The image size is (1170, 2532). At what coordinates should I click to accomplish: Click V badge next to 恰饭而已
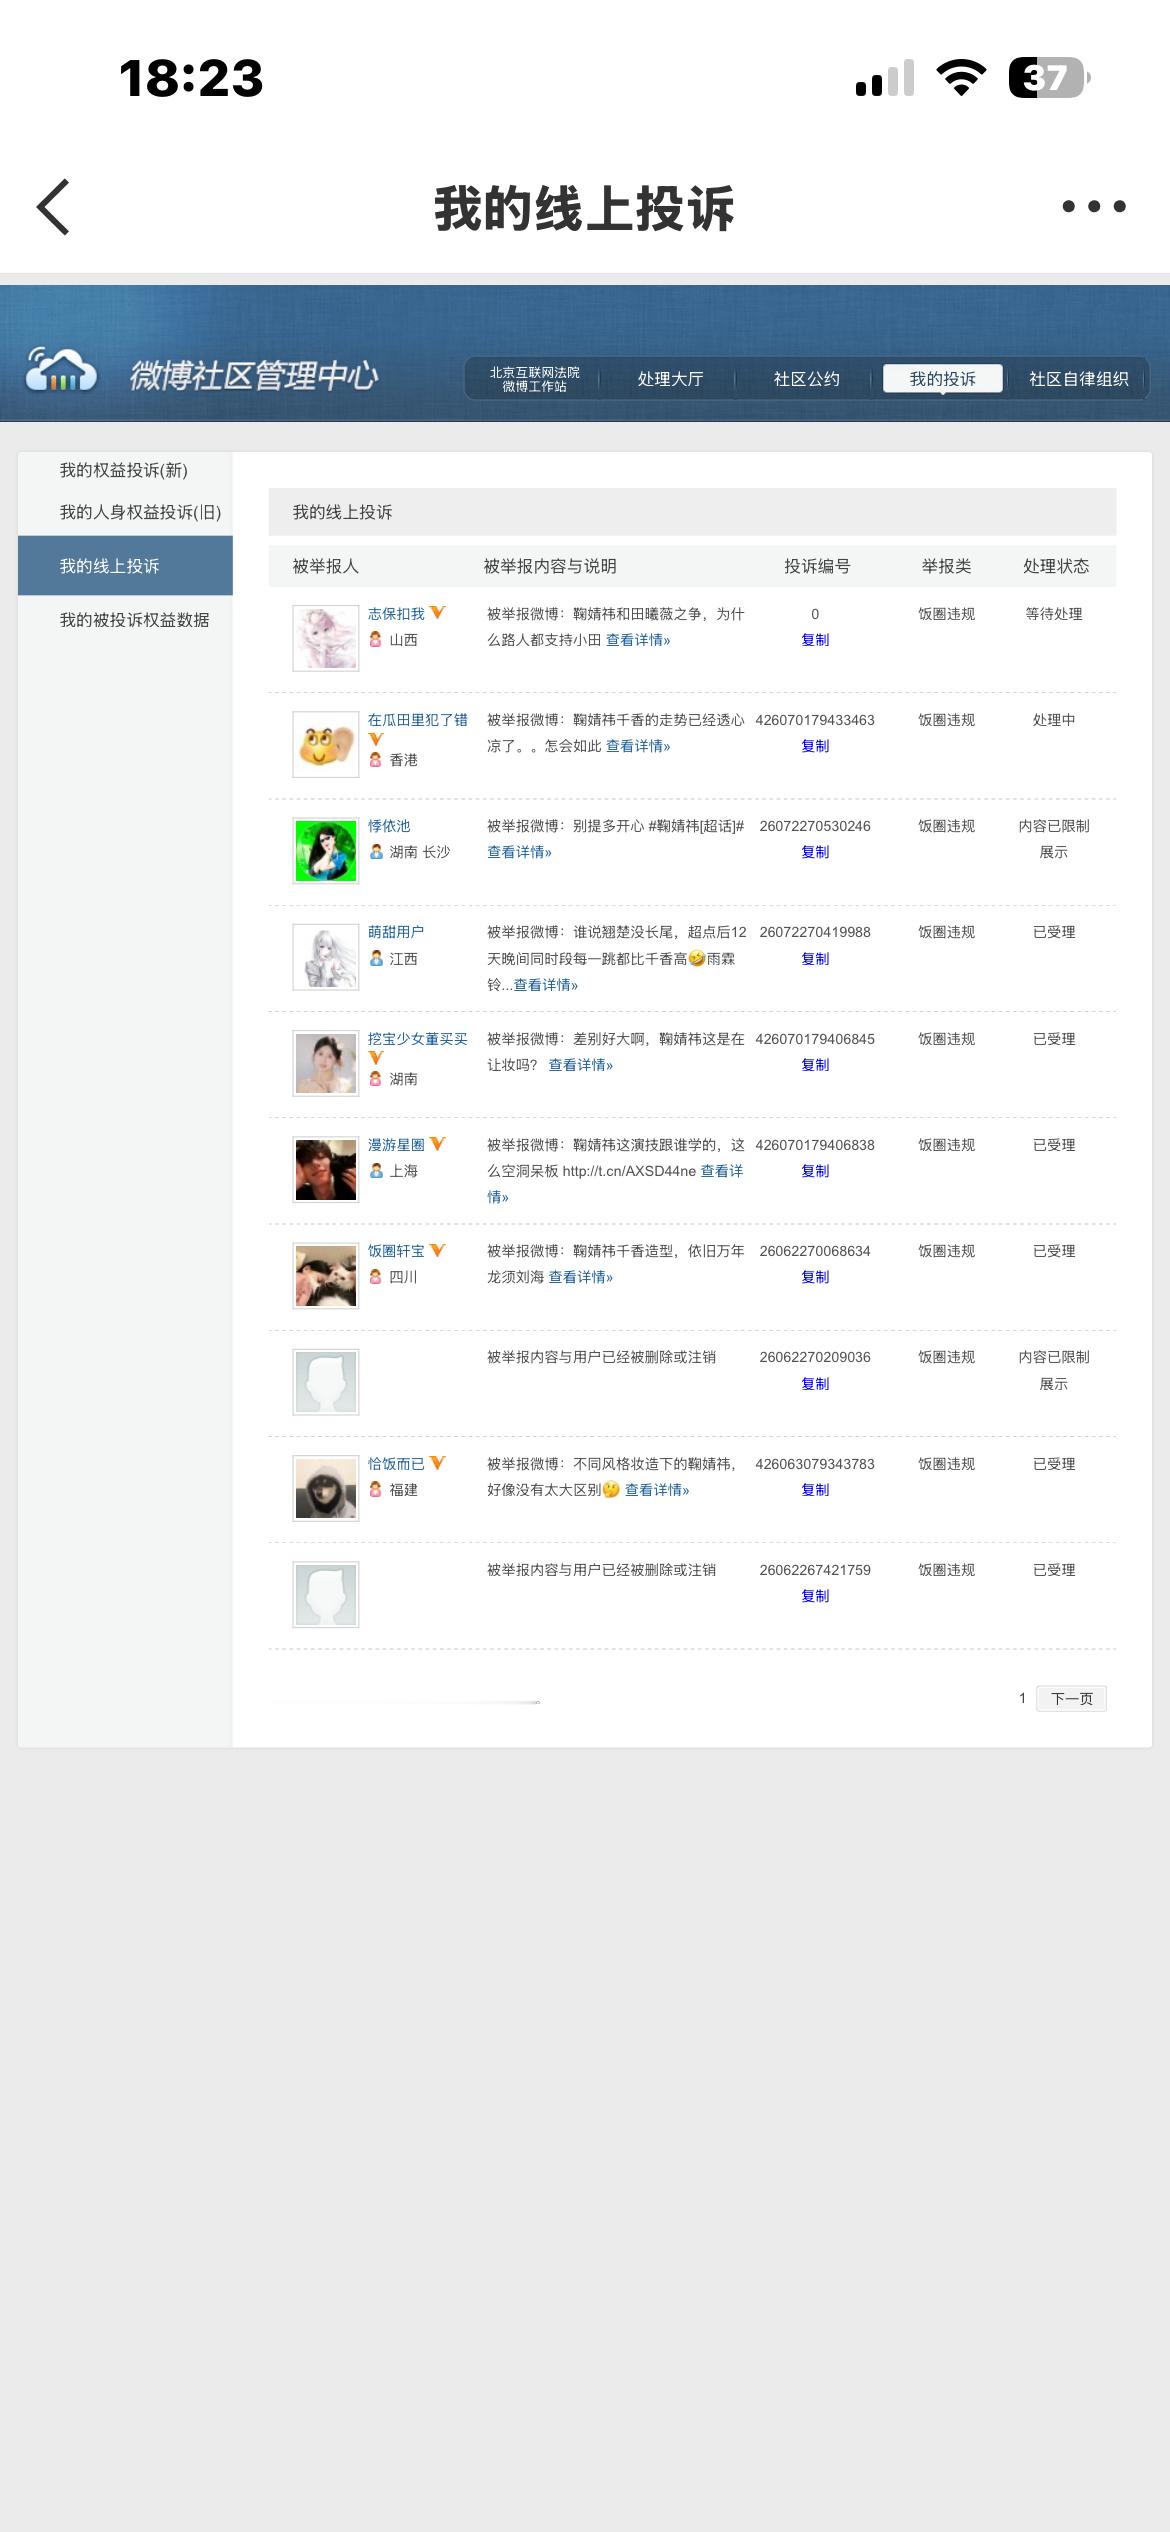tap(437, 1462)
